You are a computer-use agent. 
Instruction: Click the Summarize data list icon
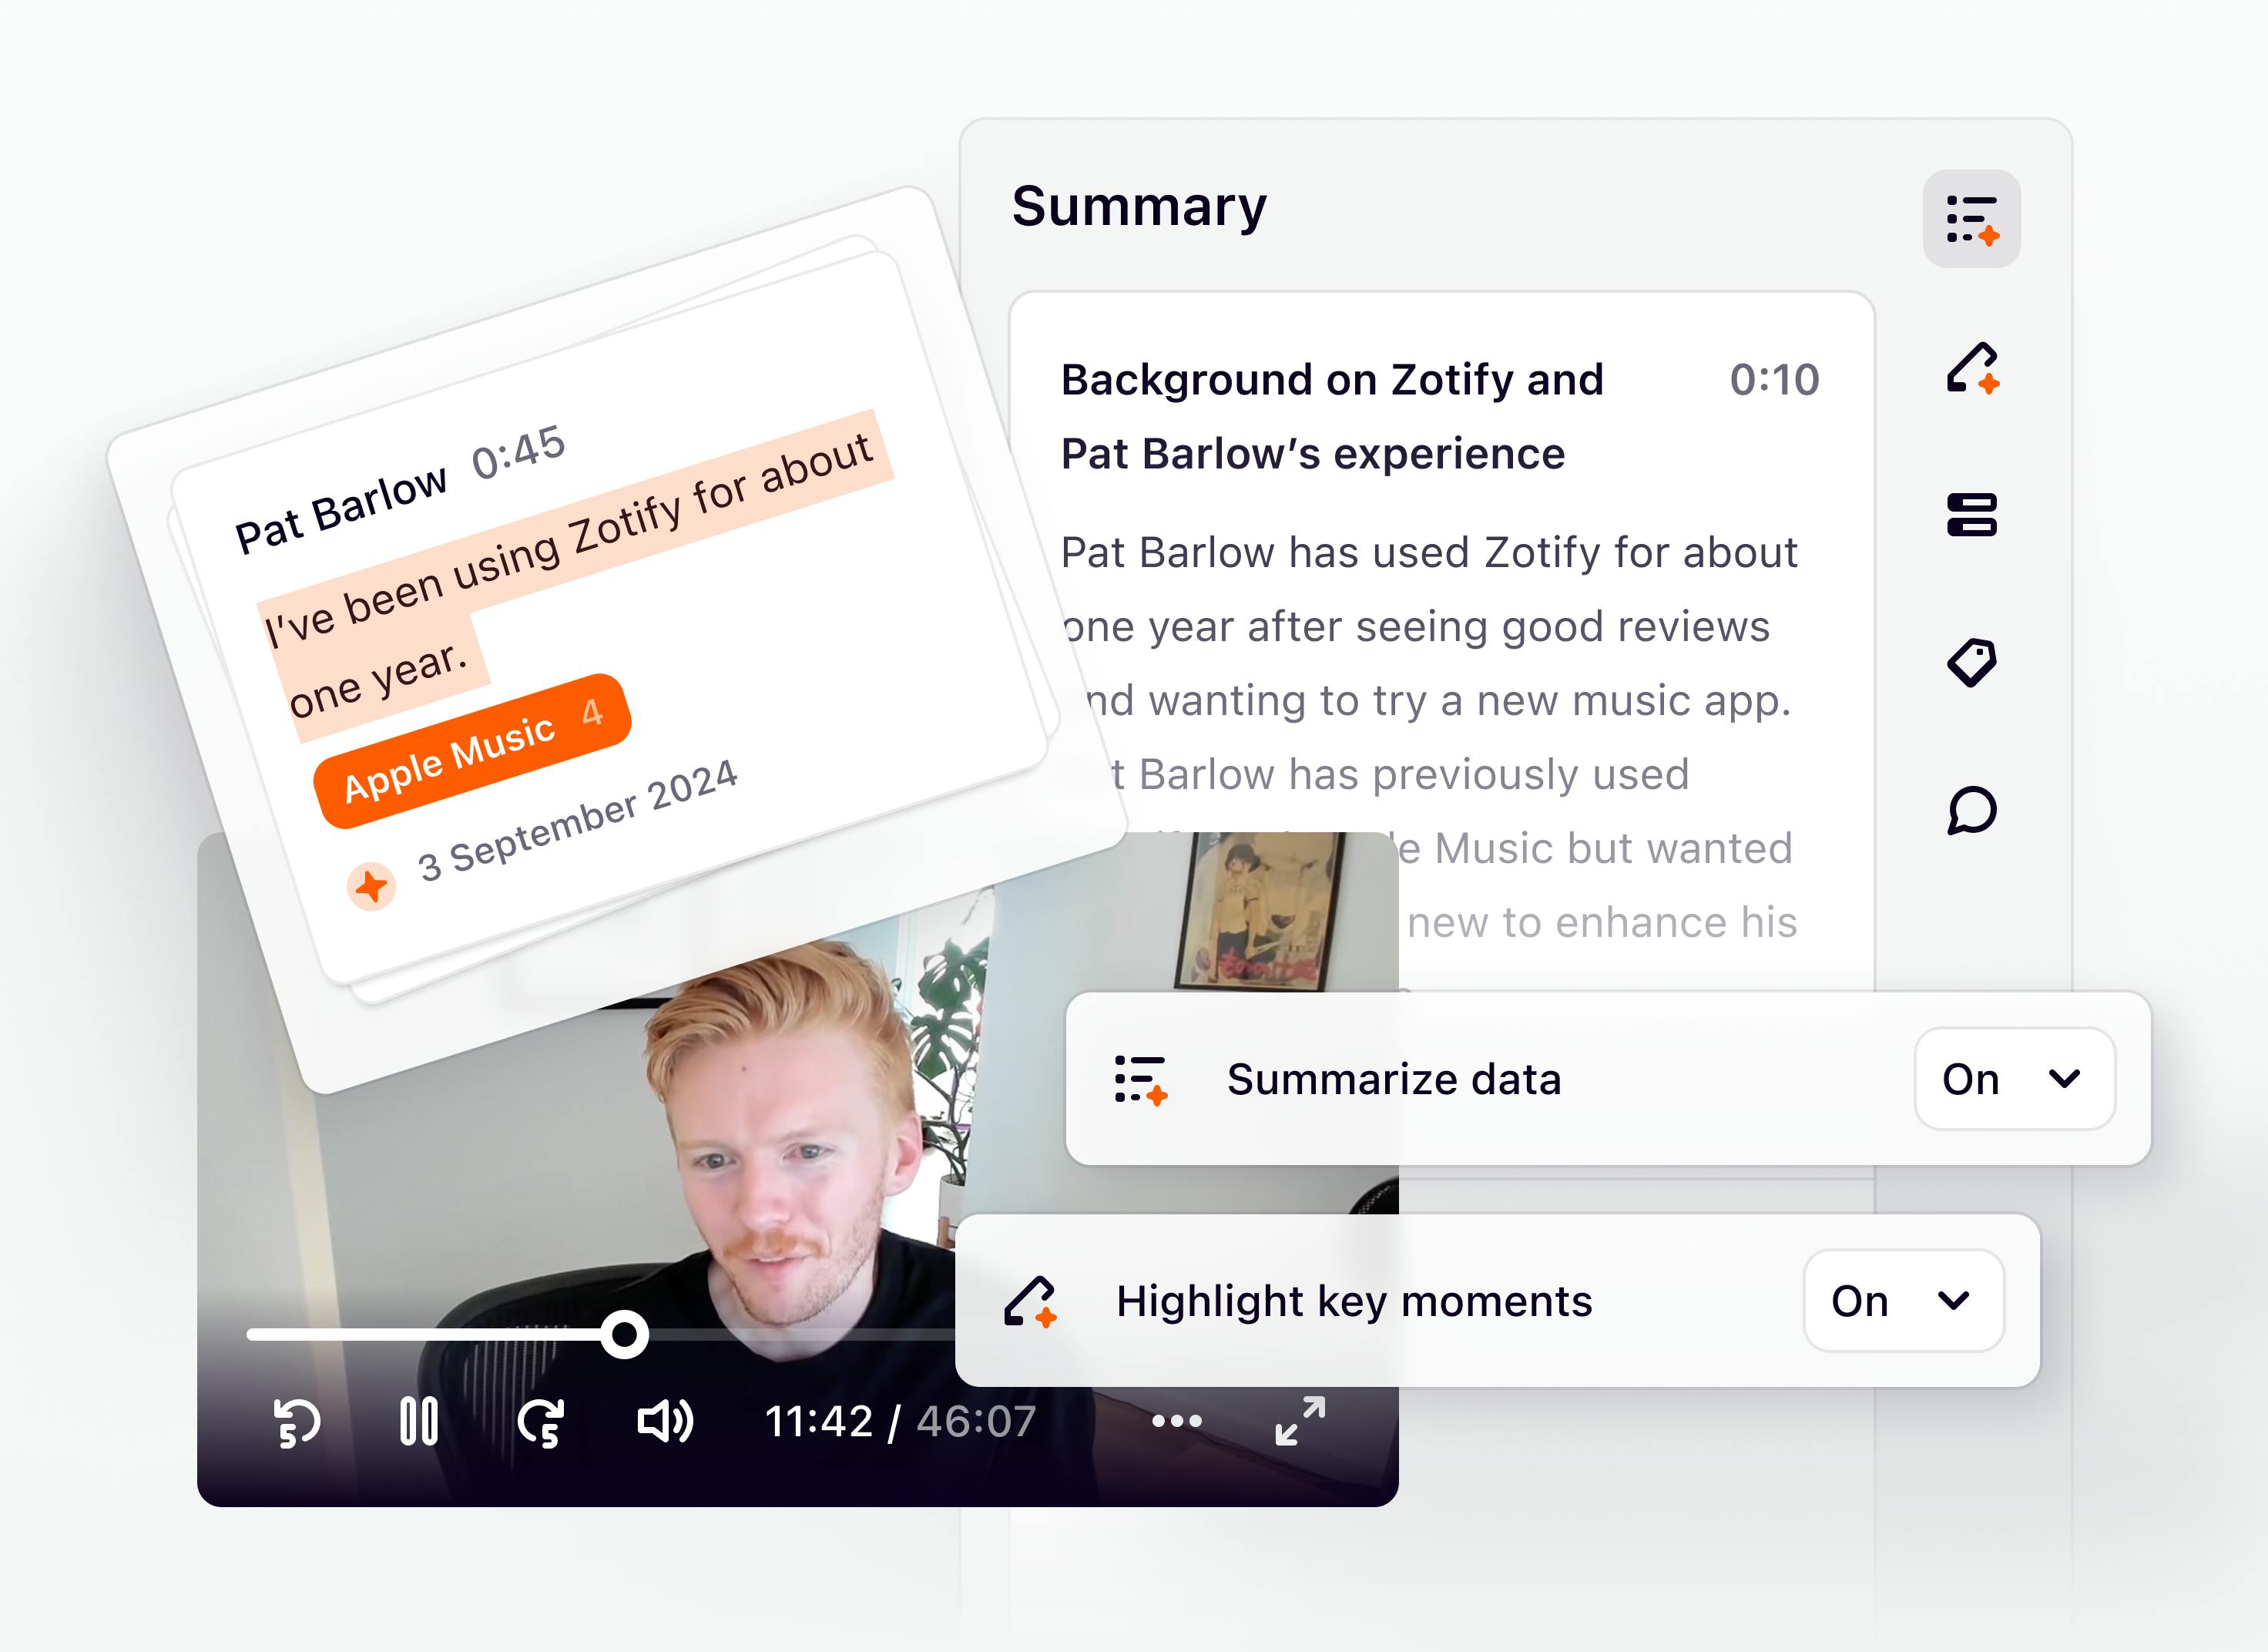pos(1141,1080)
